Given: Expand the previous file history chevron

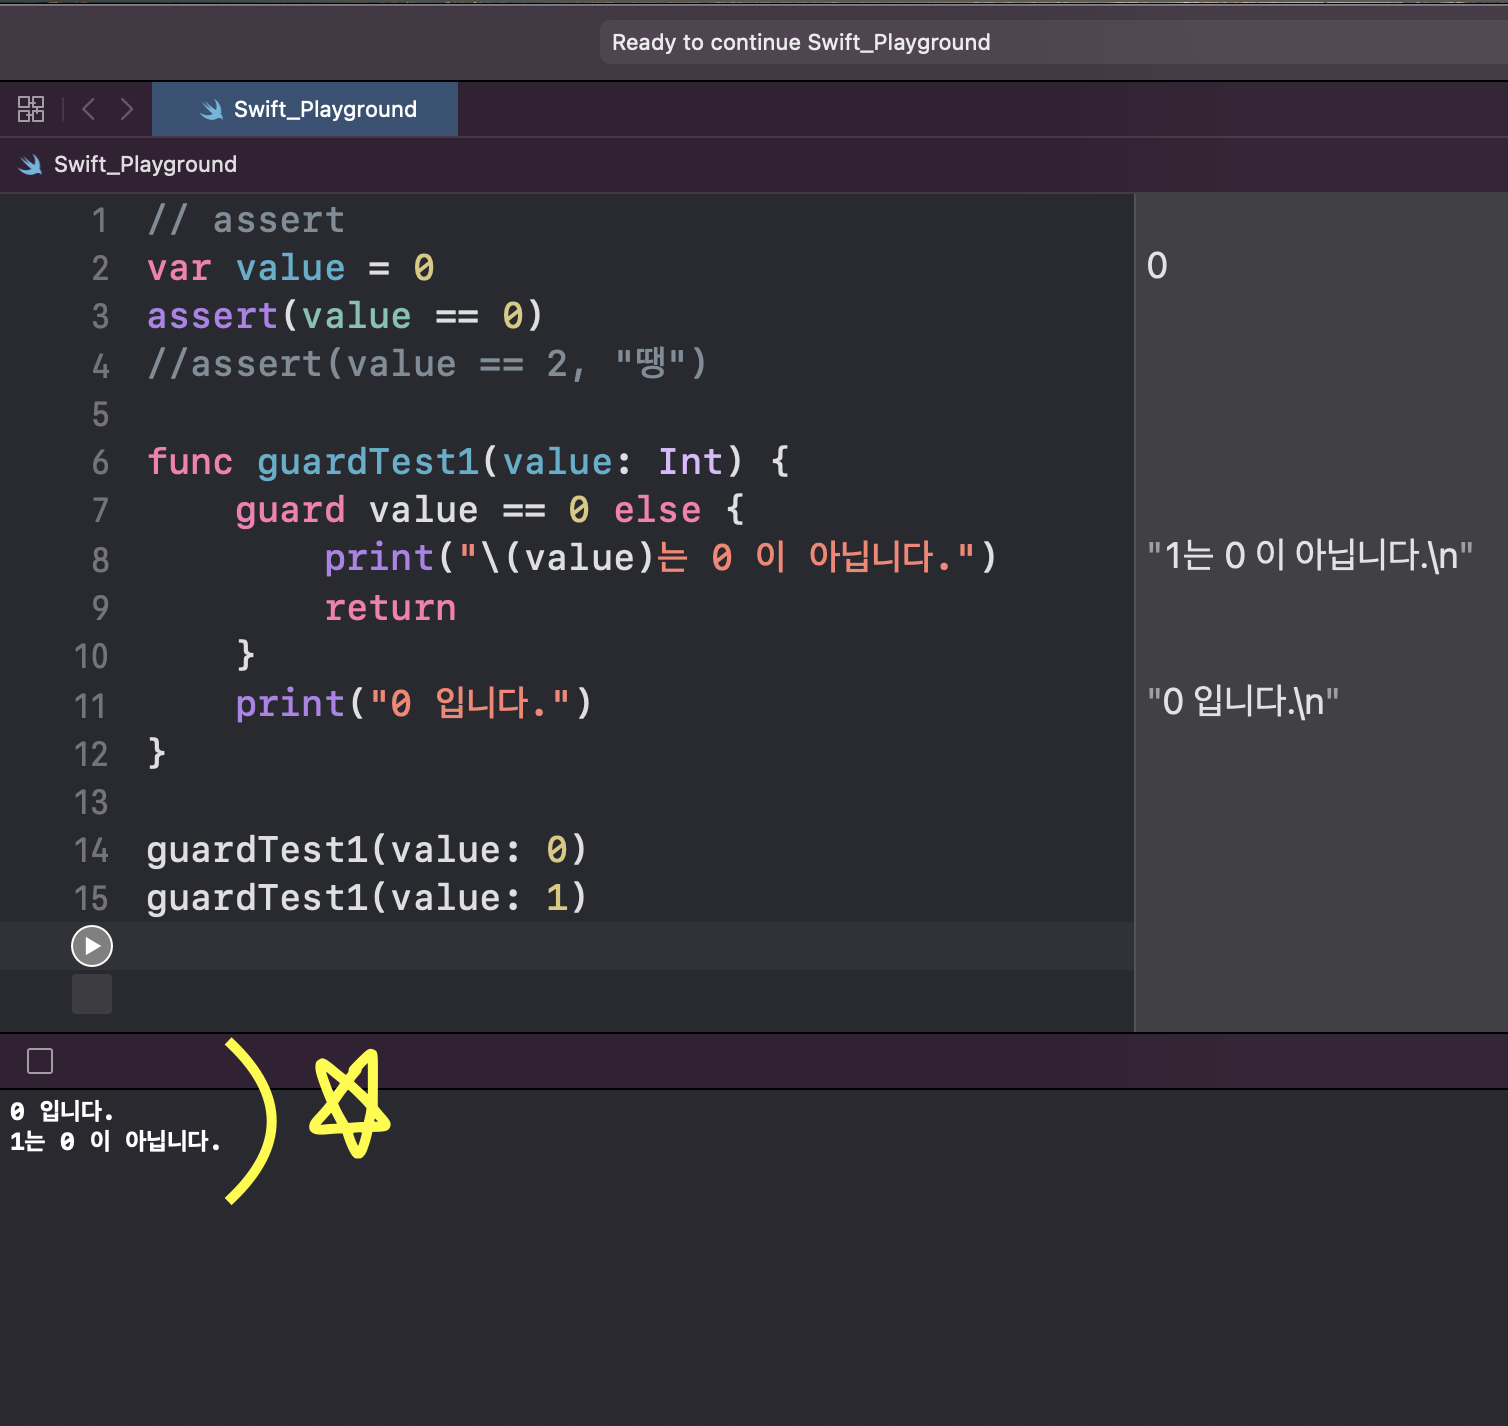Looking at the screenshot, I should [88, 109].
